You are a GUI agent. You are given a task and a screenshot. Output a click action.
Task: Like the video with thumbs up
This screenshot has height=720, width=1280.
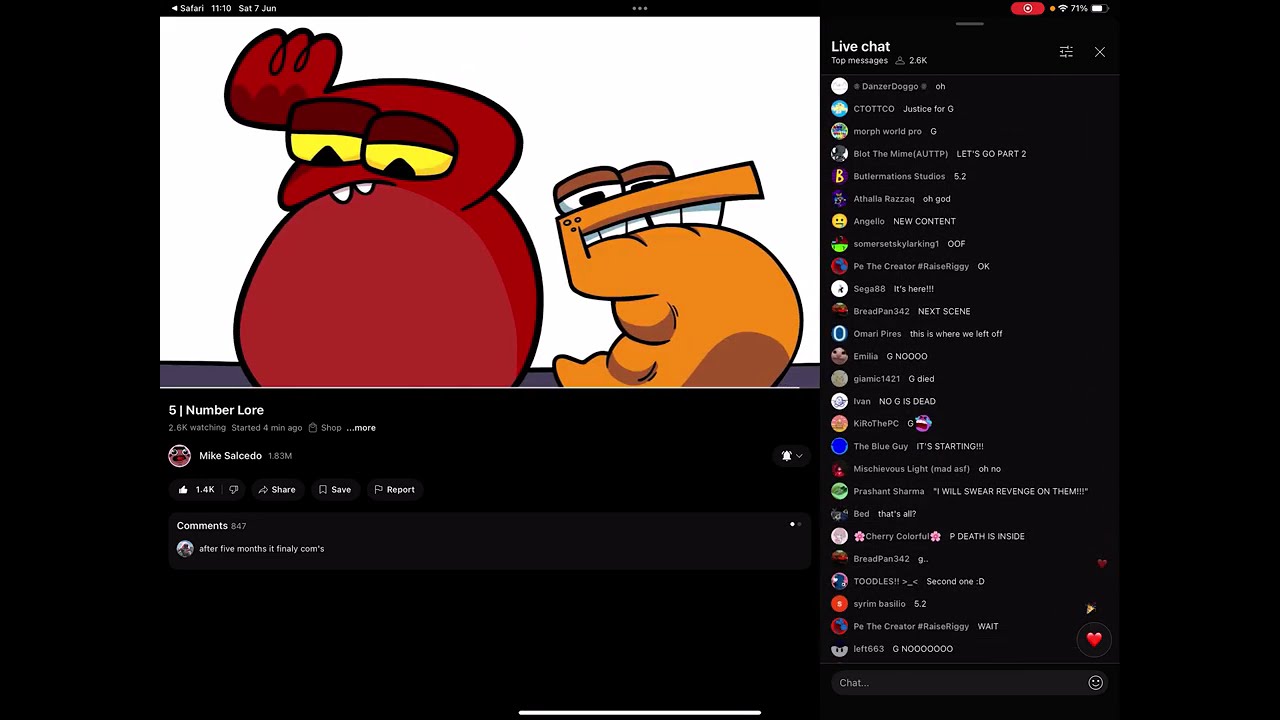tap(196, 490)
